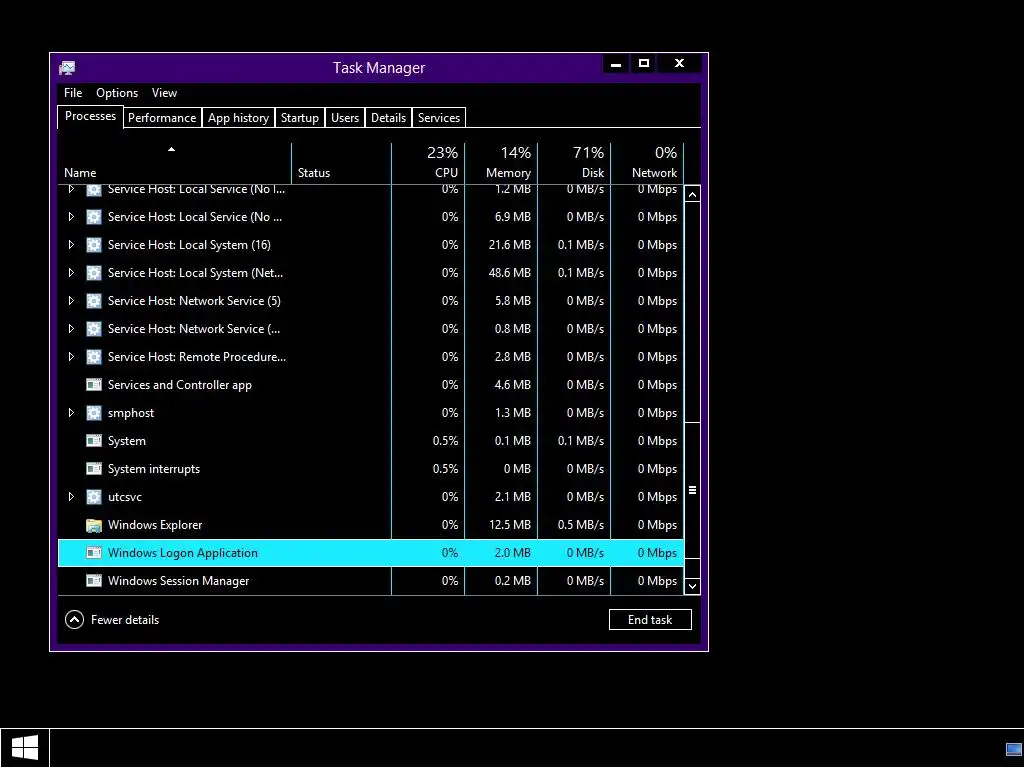This screenshot has width=1024, height=768.
Task: Select the System interrupts row
Action: tap(371, 469)
